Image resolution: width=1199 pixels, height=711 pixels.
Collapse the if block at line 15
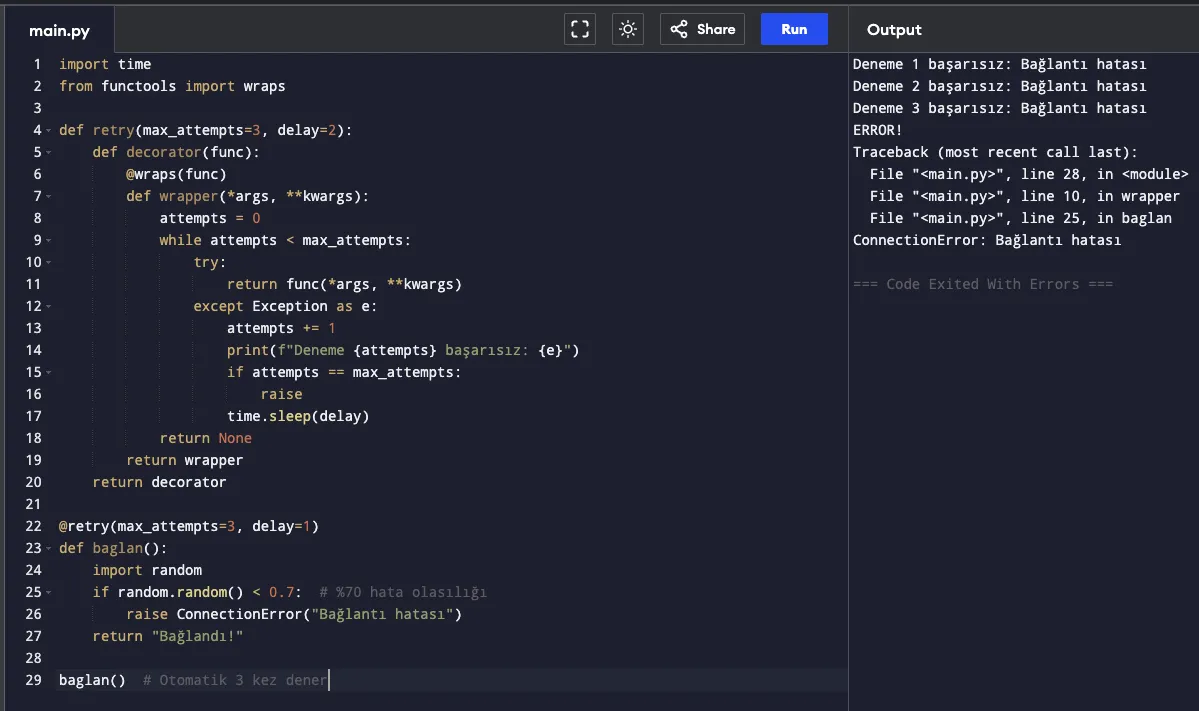coord(48,372)
